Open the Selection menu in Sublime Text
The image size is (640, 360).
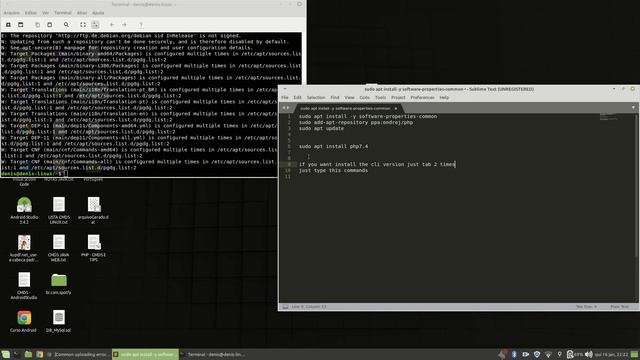click(x=316, y=98)
